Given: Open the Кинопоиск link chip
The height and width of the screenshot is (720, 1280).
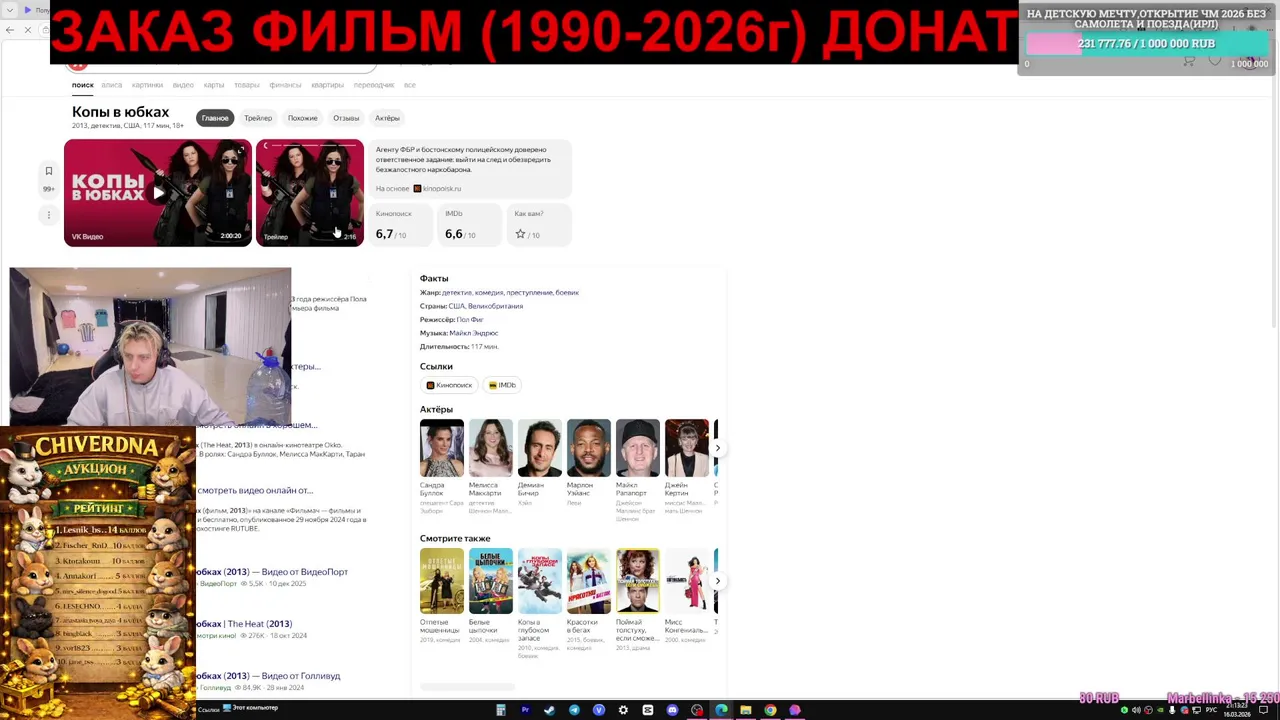Looking at the screenshot, I should click(449, 385).
